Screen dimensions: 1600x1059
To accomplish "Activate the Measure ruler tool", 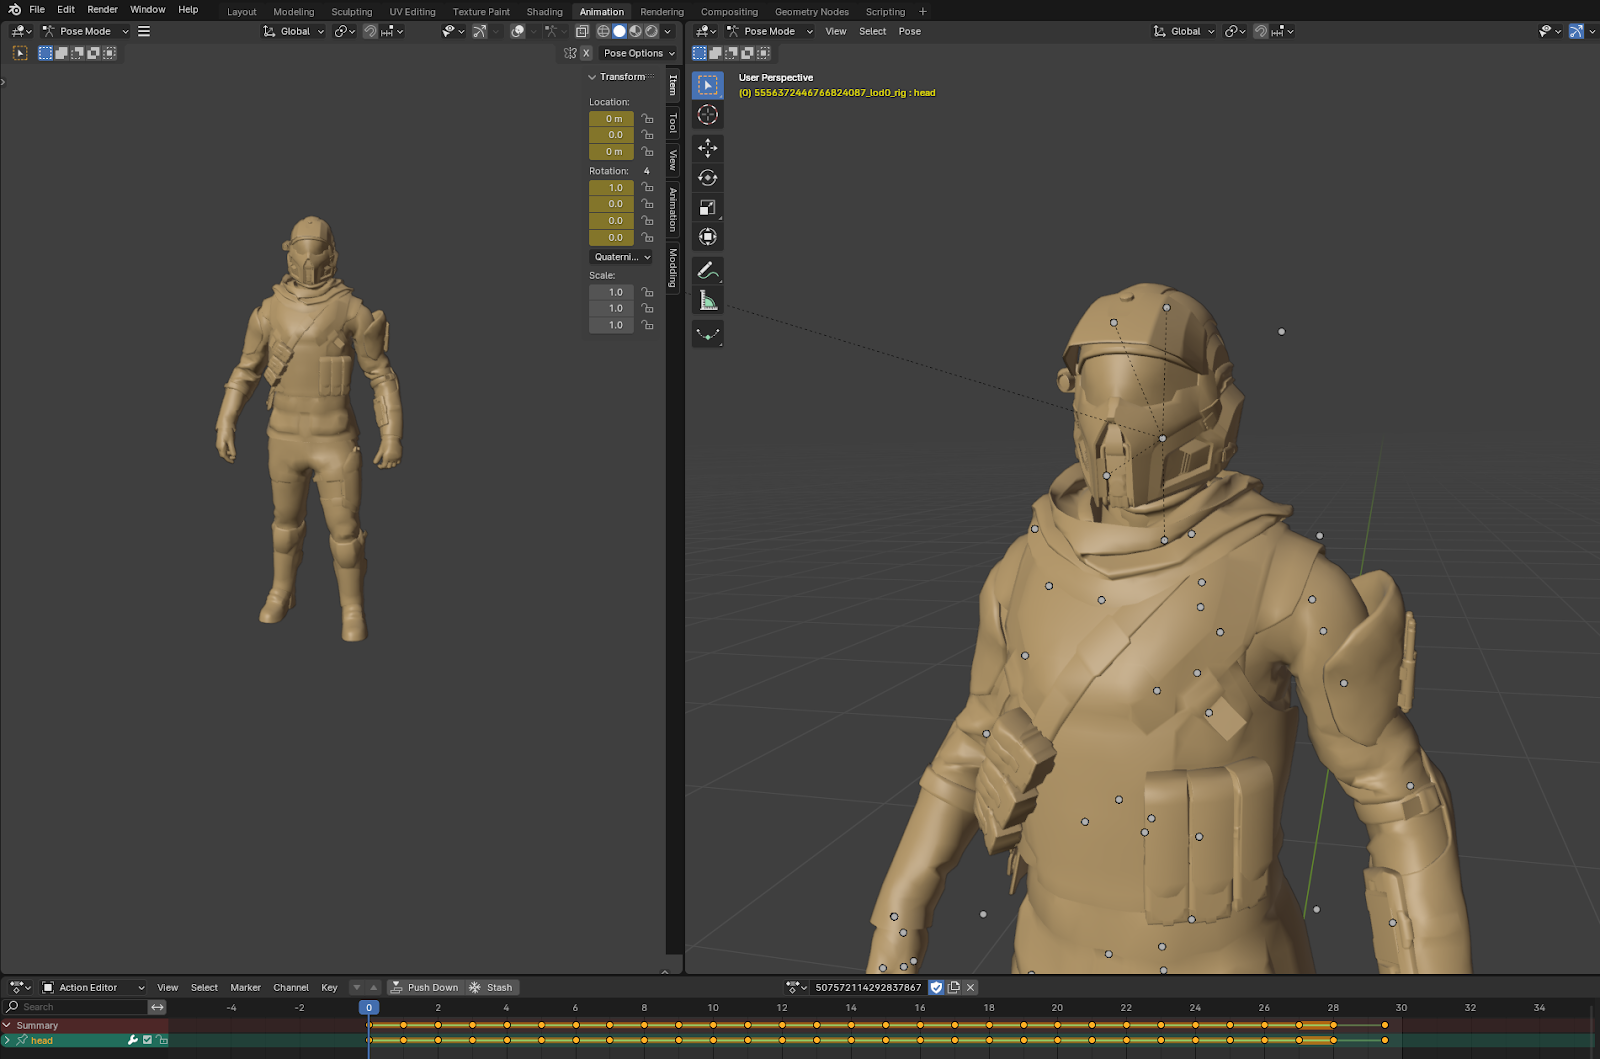I will coord(708,301).
